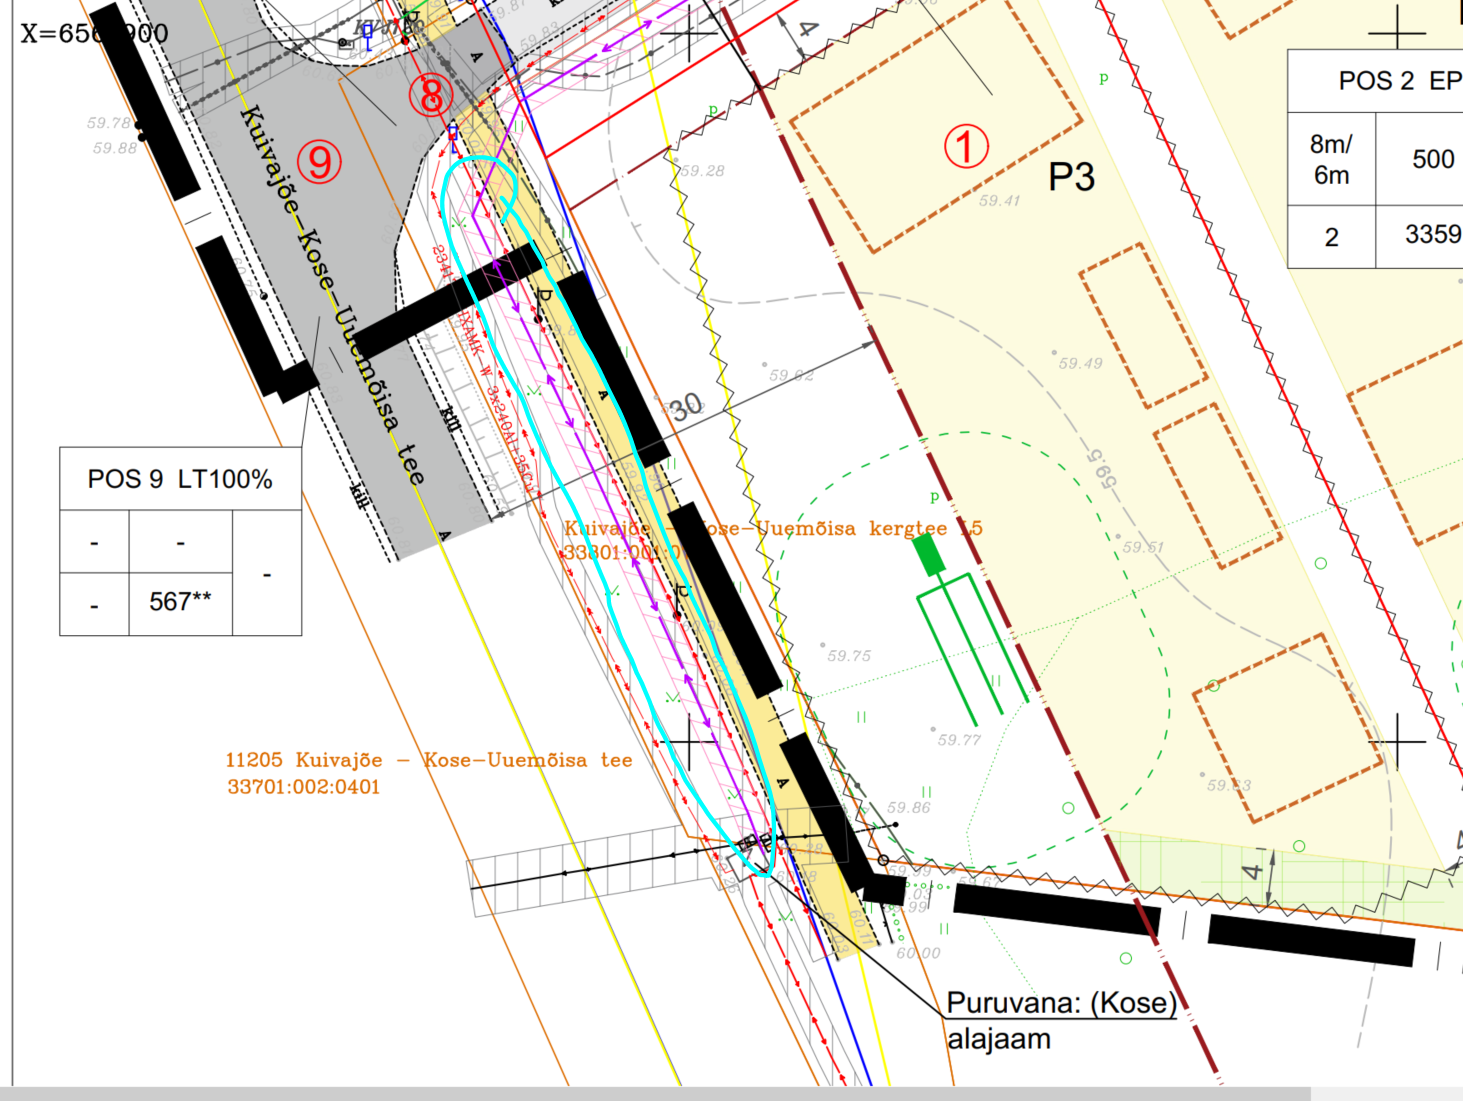The width and height of the screenshot is (1463, 1101).
Task: Click the X=656900 coordinate label
Action: click(x=94, y=33)
